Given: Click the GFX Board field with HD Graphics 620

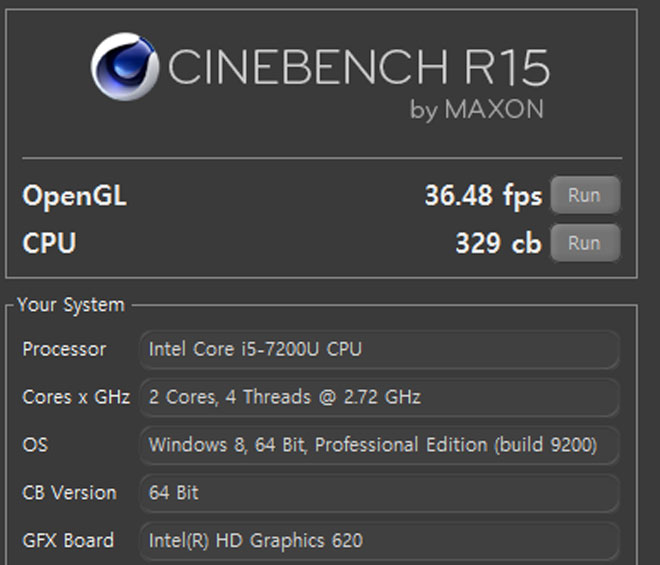Looking at the screenshot, I should (x=379, y=541).
